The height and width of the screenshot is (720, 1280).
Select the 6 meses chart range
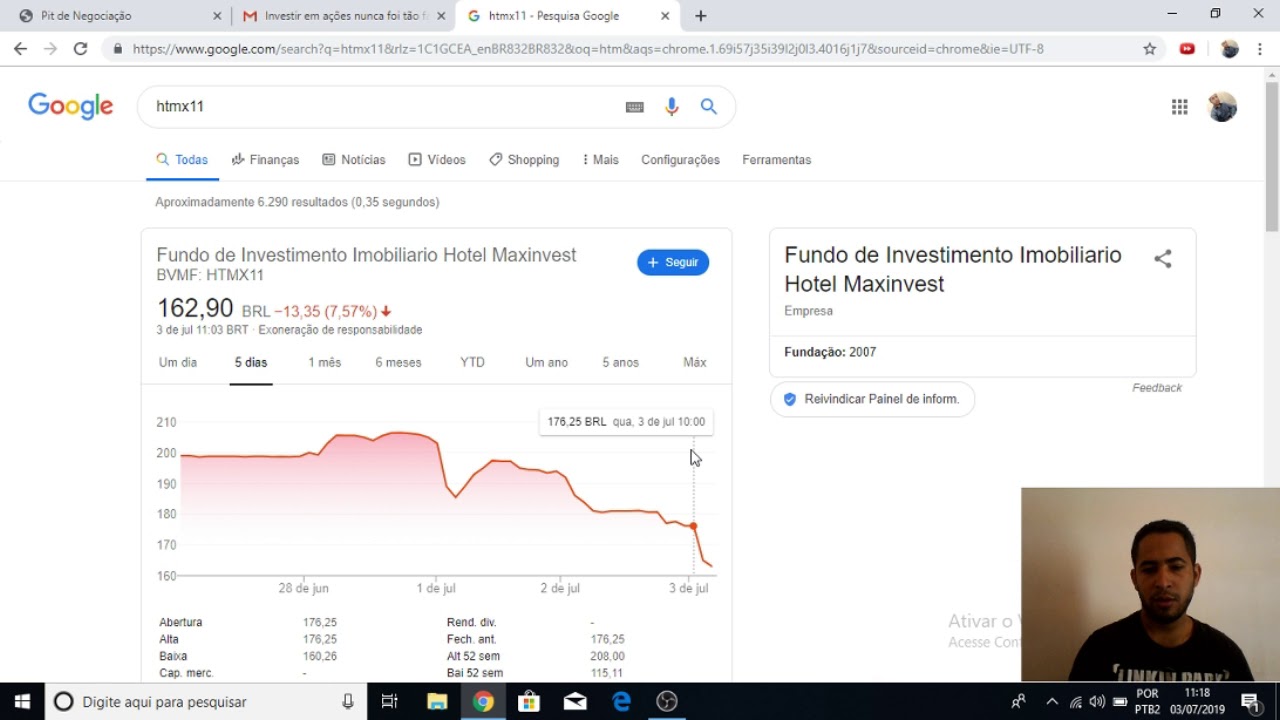point(398,362)
